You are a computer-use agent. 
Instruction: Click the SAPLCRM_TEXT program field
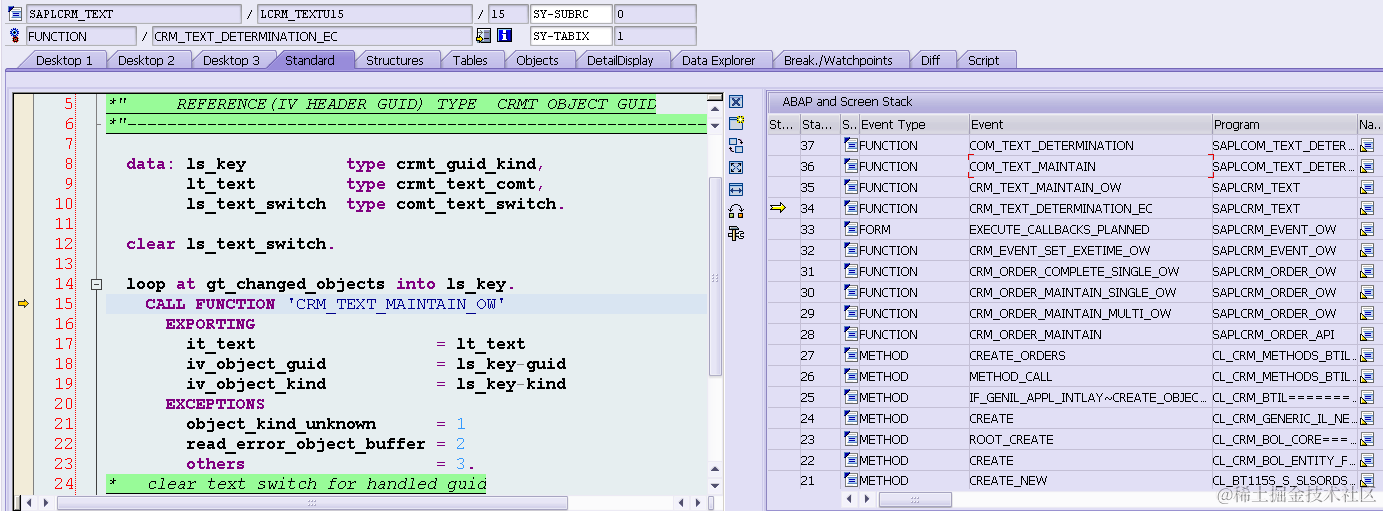pos(134,14)
